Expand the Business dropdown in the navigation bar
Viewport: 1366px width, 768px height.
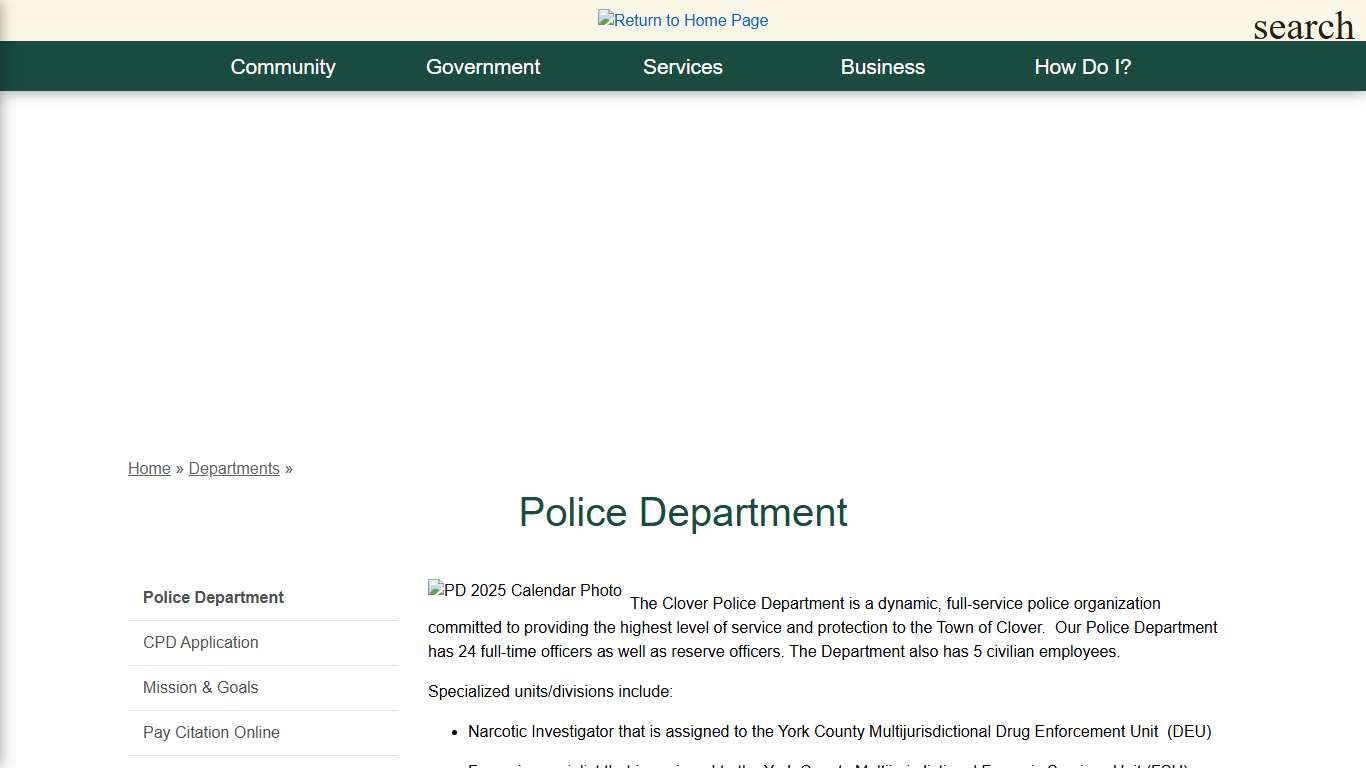pos(883,66)
